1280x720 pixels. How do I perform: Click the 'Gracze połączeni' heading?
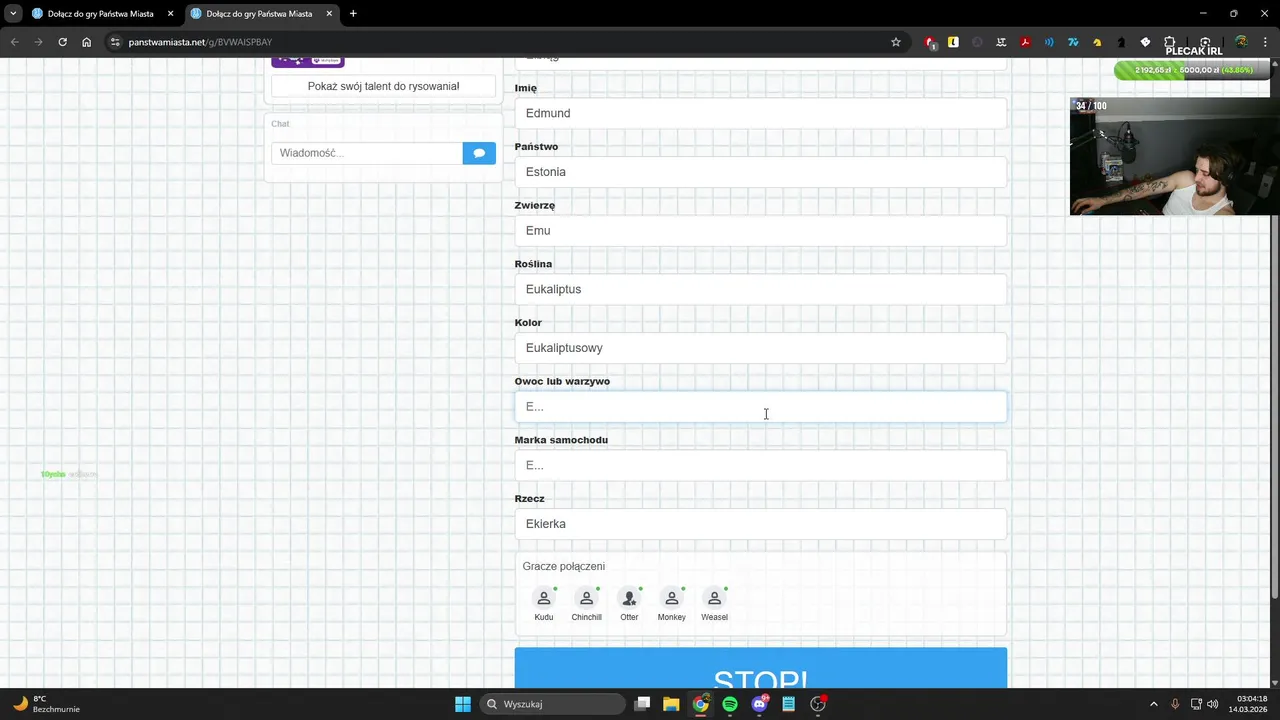coord(563,566)
